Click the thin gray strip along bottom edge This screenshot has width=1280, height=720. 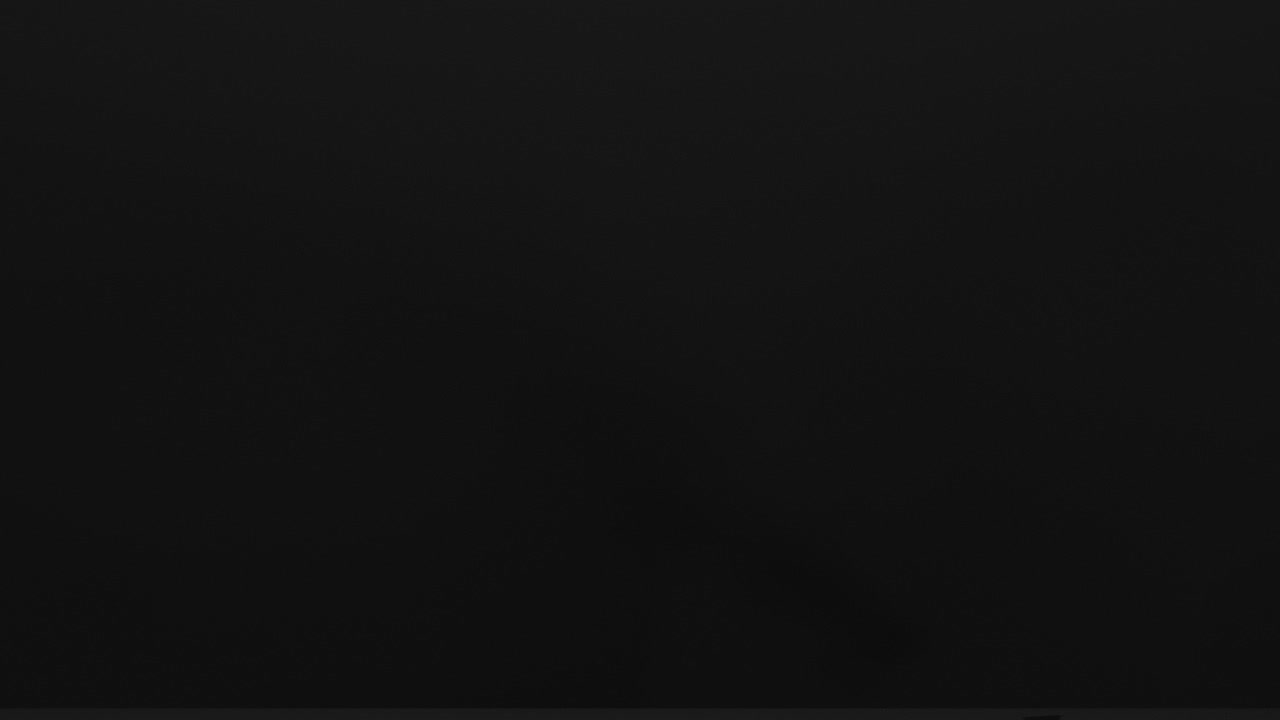pos(640,714)
